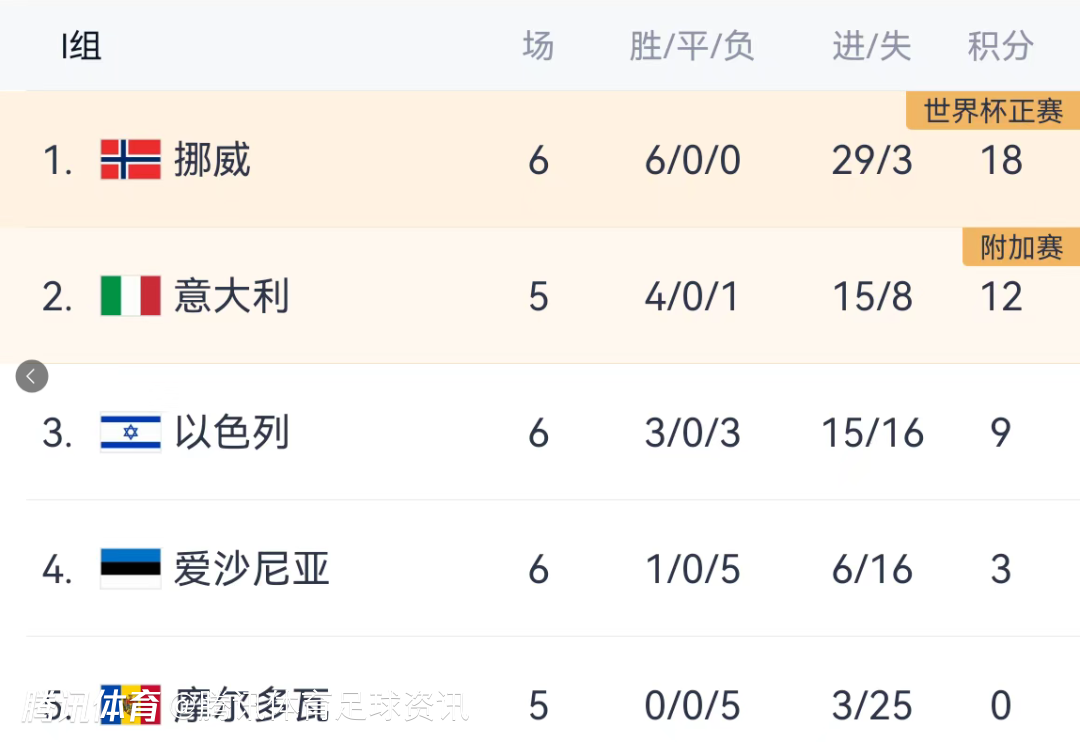1080x742 pixels.
Task: Click the 进/失 column header
Action: [871, 46]
